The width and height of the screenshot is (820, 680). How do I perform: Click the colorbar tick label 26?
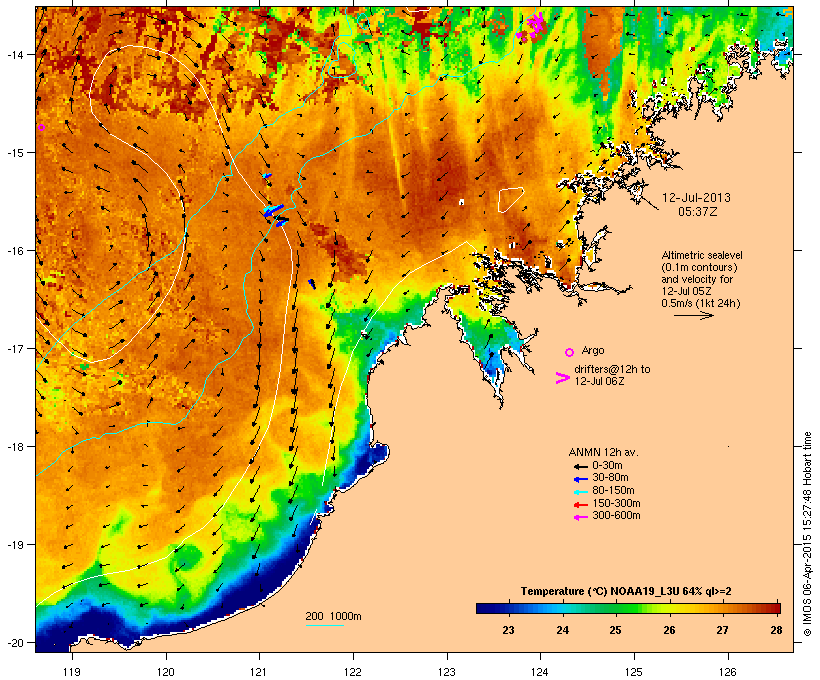[x=669, y=630]
